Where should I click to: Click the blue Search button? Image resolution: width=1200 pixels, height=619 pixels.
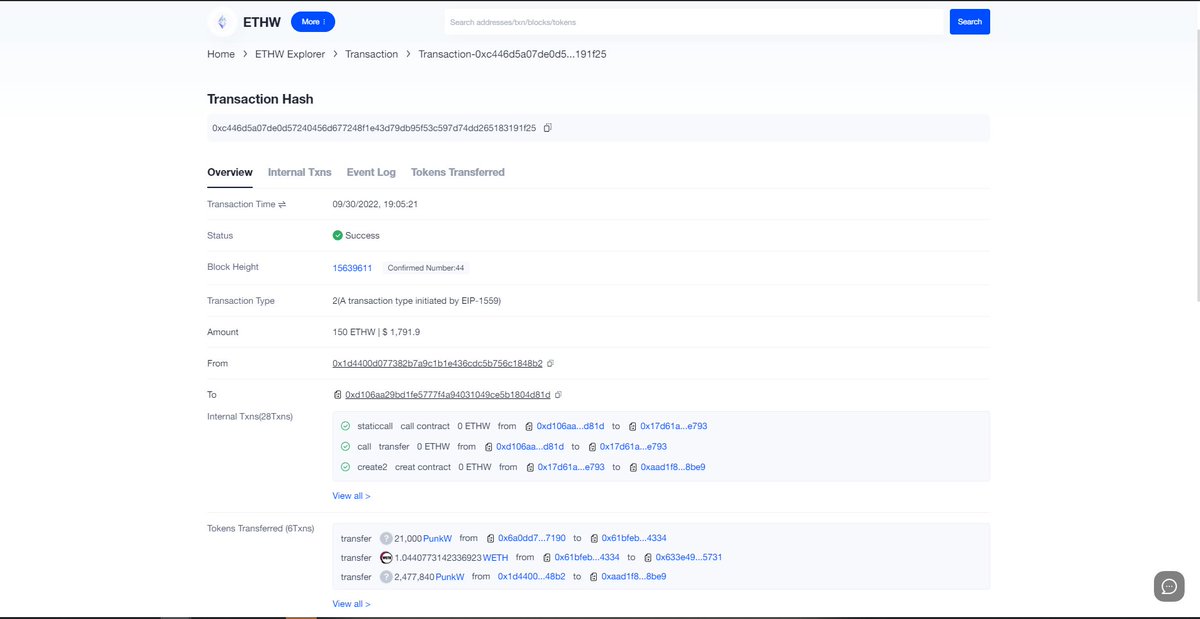tap(970, 21)
